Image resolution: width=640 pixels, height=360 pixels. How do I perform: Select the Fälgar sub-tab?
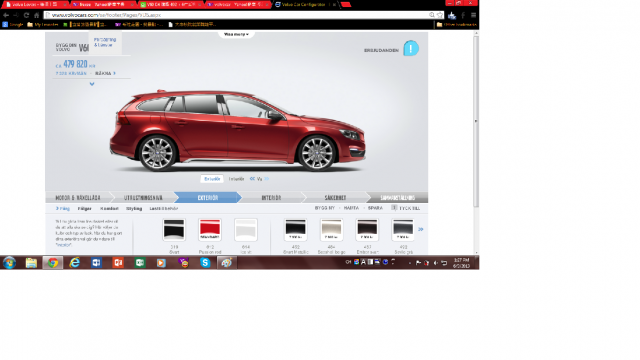pos(84,208)
